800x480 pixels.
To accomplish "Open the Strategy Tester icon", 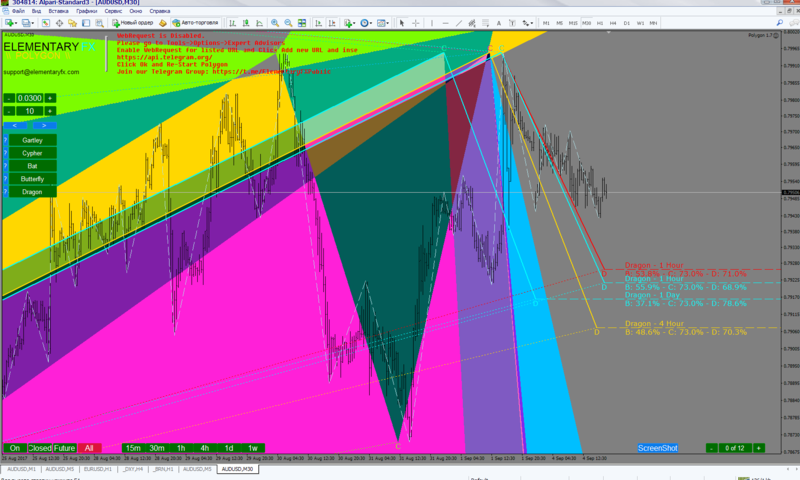I will (x=99, y=23).
